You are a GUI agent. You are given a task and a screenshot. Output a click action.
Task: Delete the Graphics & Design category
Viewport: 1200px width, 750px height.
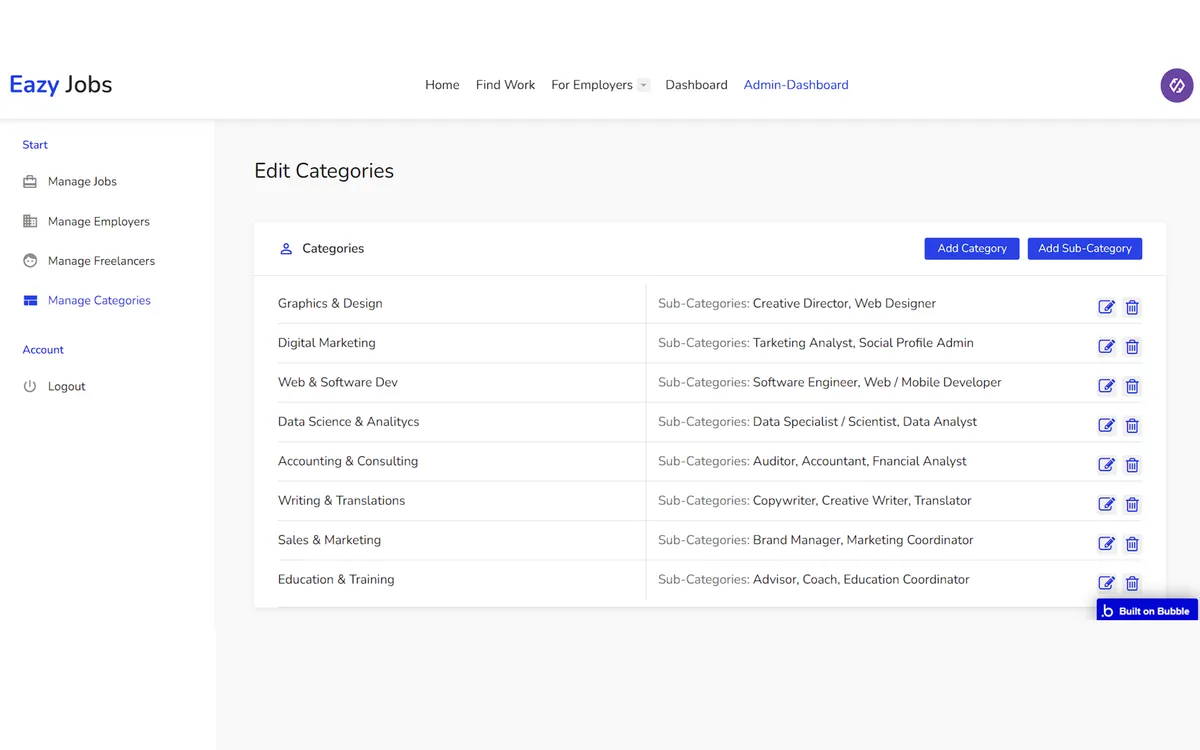1132,307
